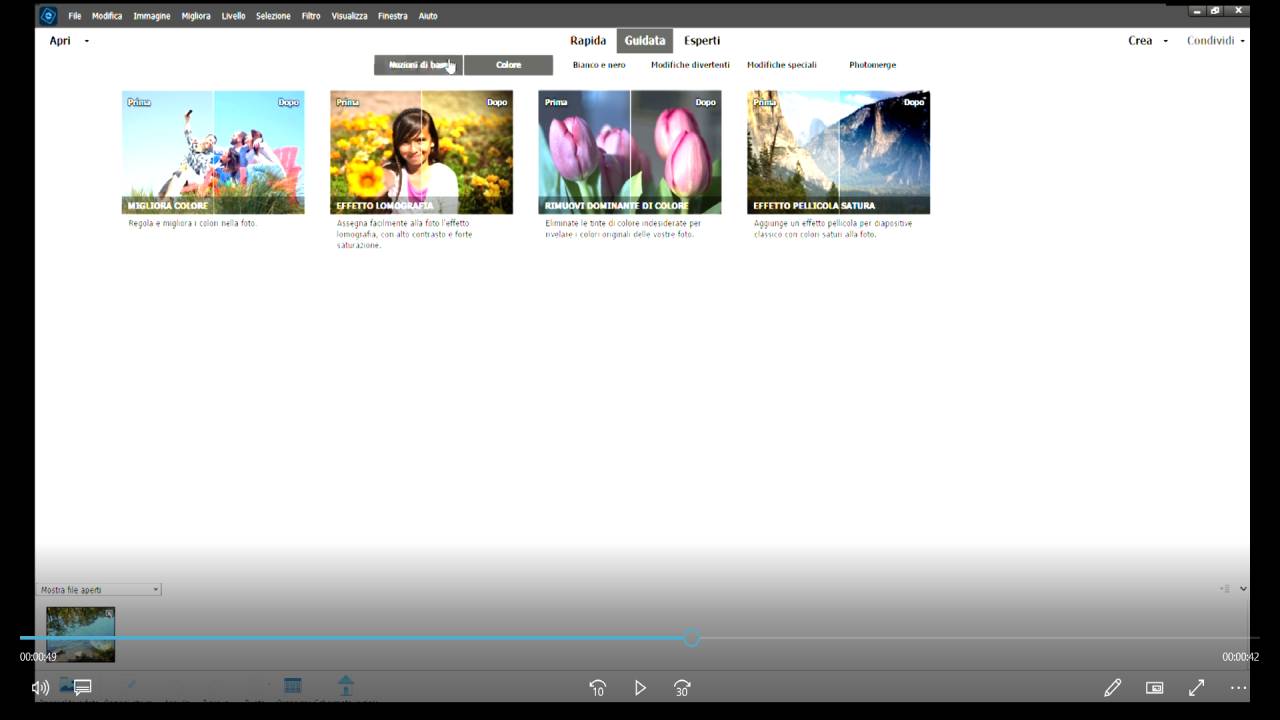Select the 'Nozioni di base' category
This screenshot has width=1280, height=720.
click(x=418, y=65)
